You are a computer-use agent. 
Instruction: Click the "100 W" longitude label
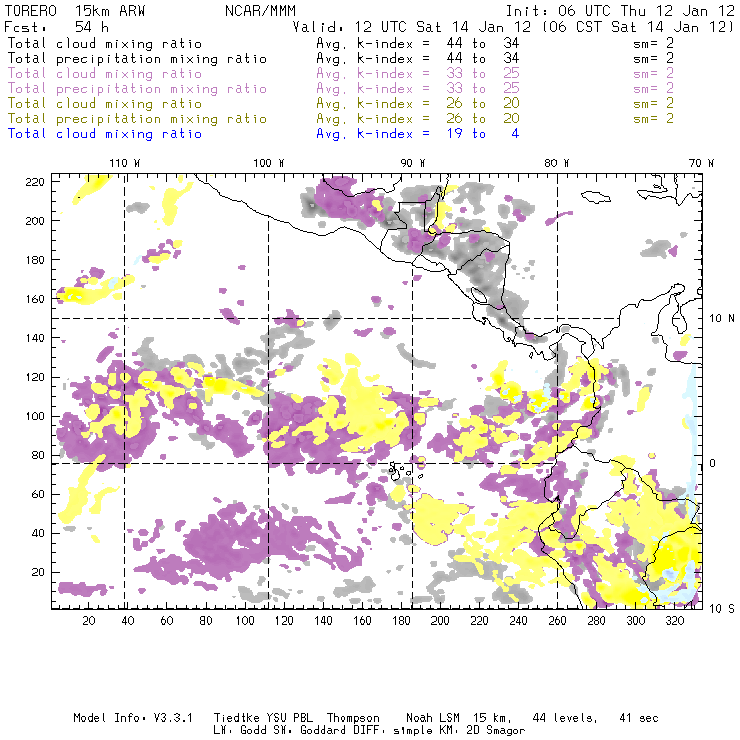[269, 163]
